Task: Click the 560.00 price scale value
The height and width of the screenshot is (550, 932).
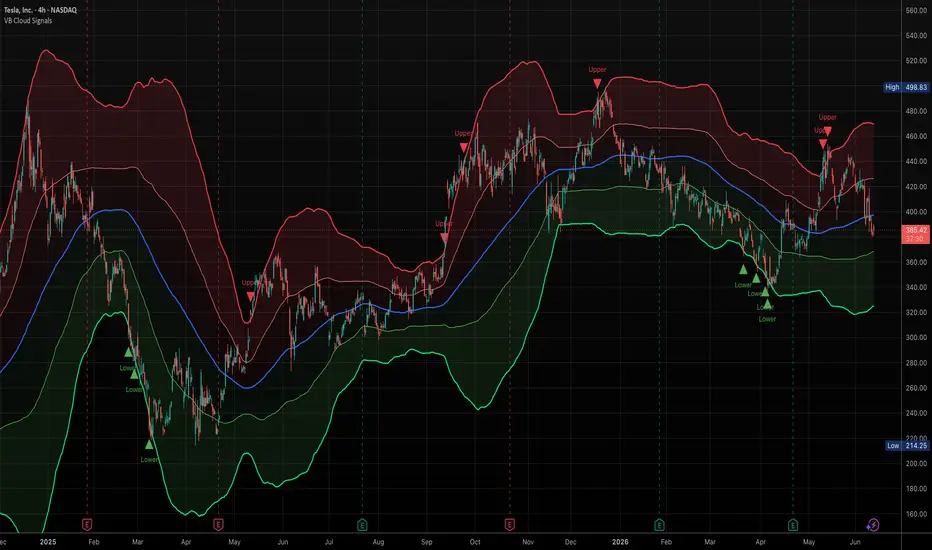Action: coord(916,11)
